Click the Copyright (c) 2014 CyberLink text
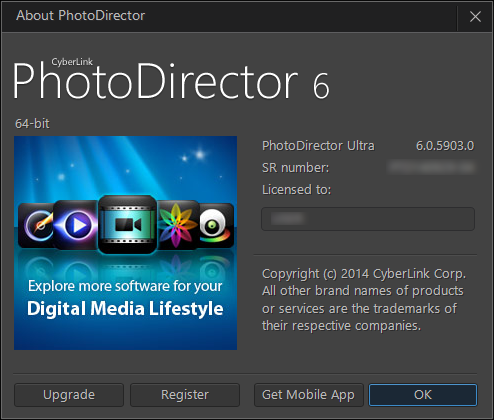Image resolution: width=494 pixels, height=420 pixels. click(364, 274)
